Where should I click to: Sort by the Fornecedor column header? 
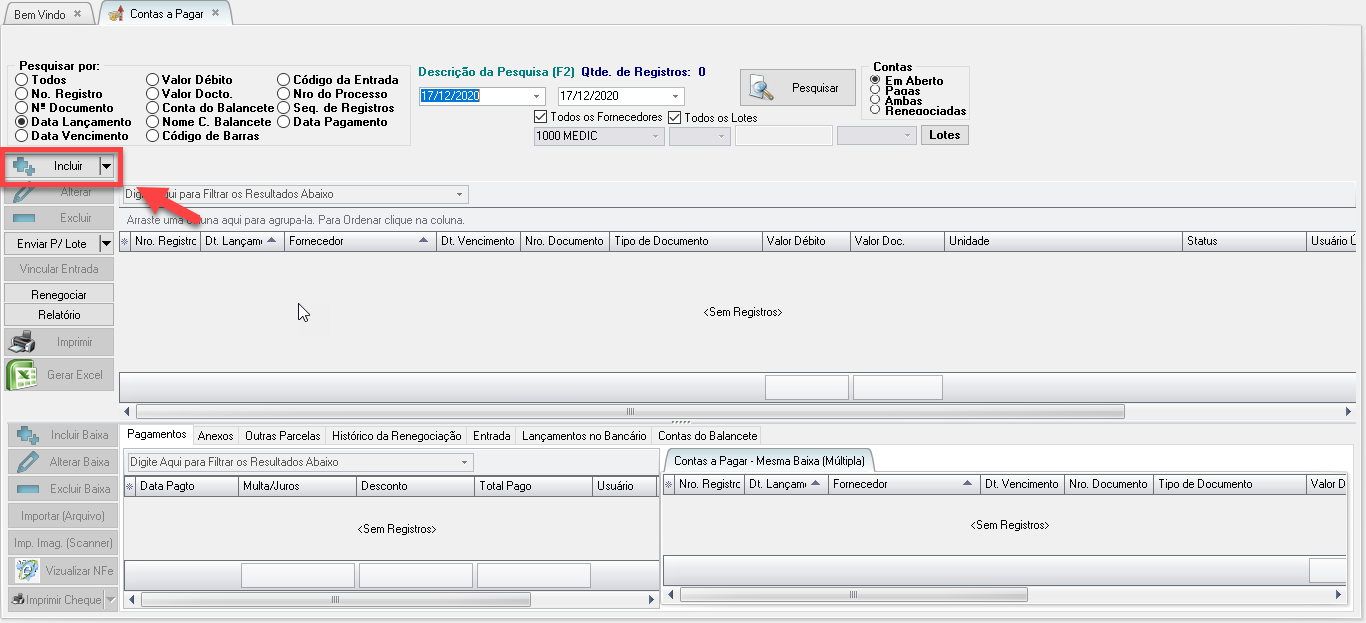tap(356, 241)
